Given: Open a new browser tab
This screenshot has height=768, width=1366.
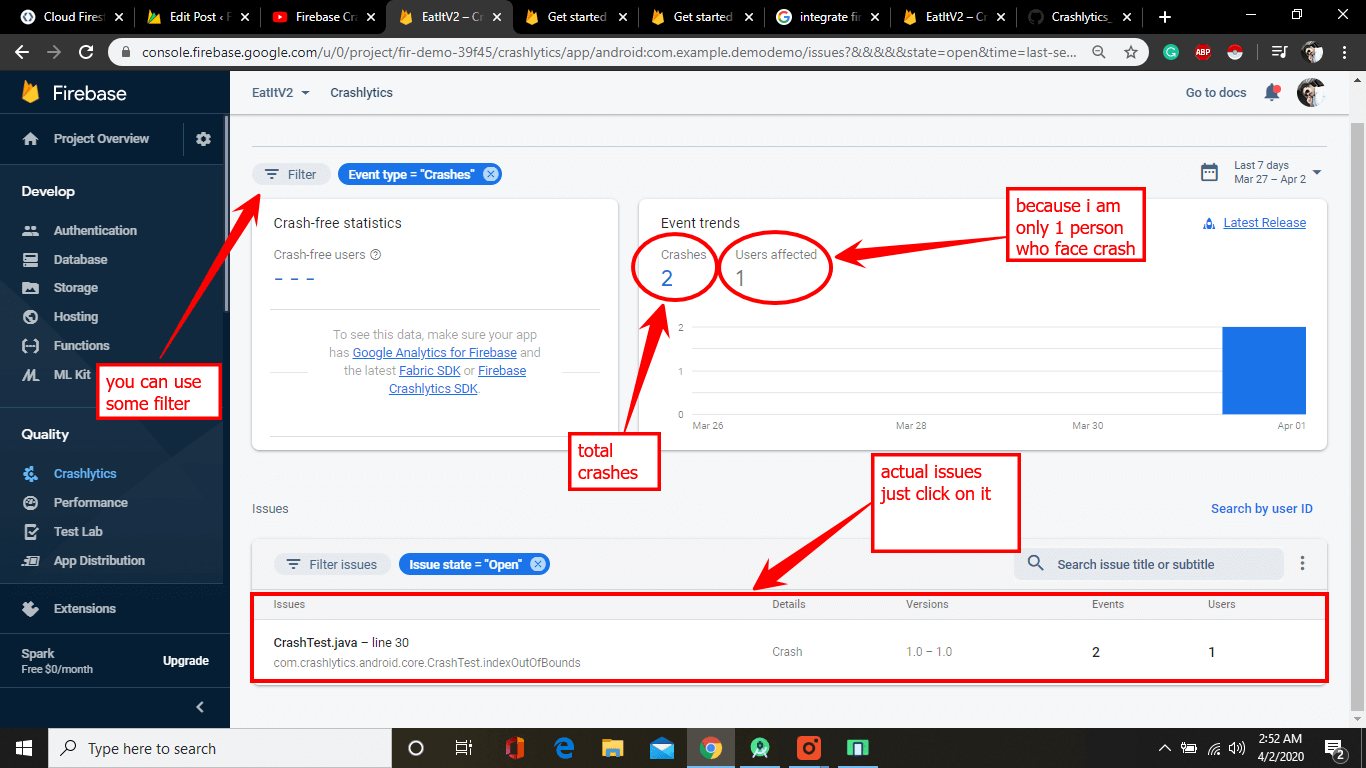Looking at the screenshot, I should [1164, 17].
